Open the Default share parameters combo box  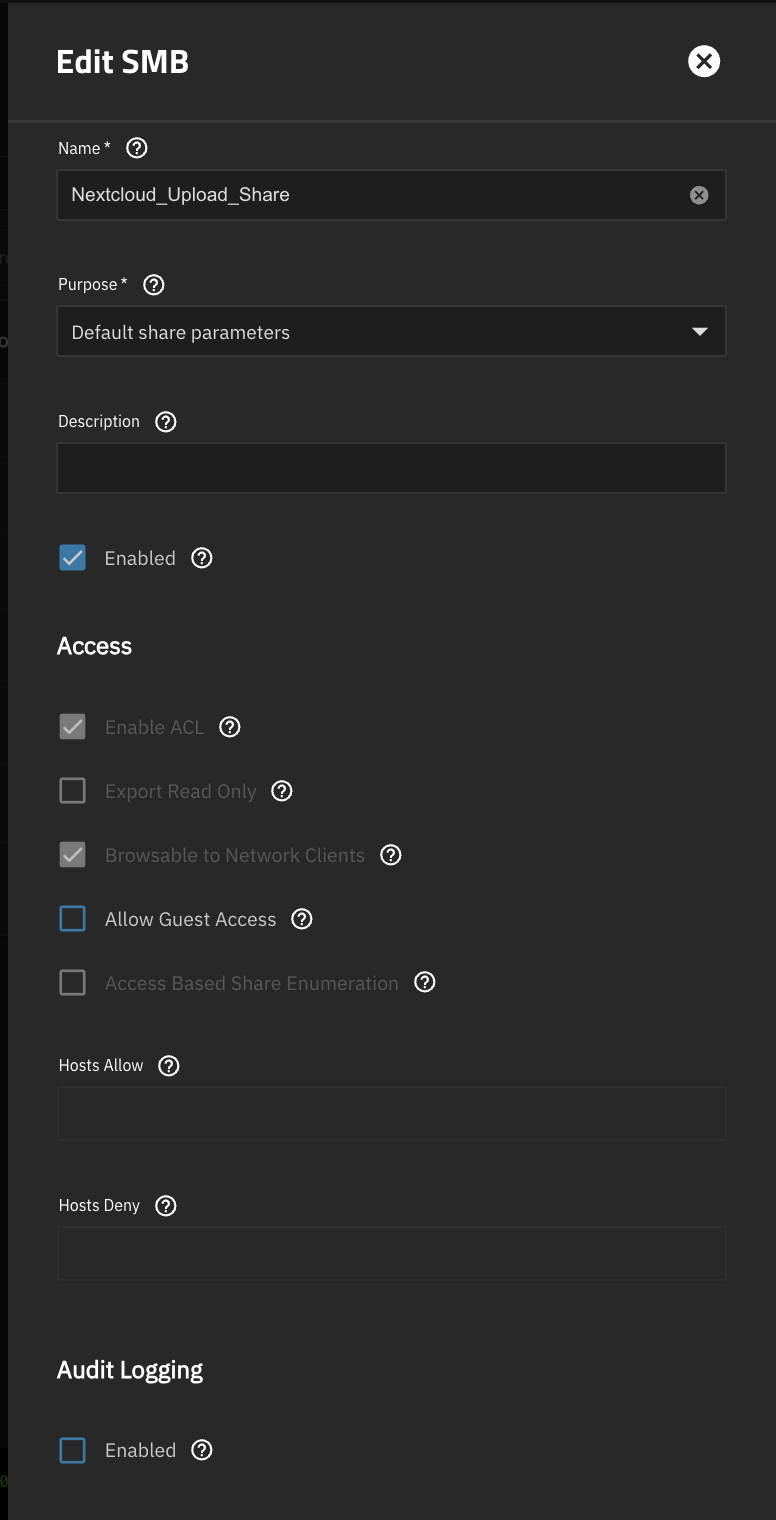pos(391,332)
